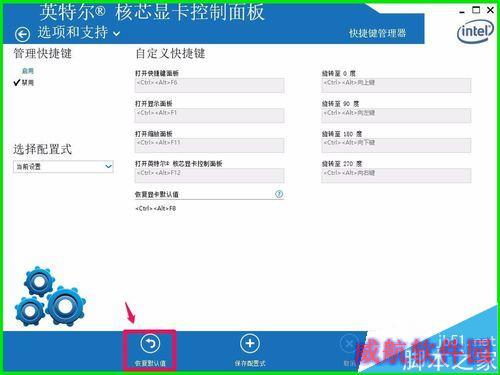Click the 旋转至 180 度 hotkey field
Image resolution: width=500 pixels, height=375 pixels.
pyautogui.click(x=396, y=145)
